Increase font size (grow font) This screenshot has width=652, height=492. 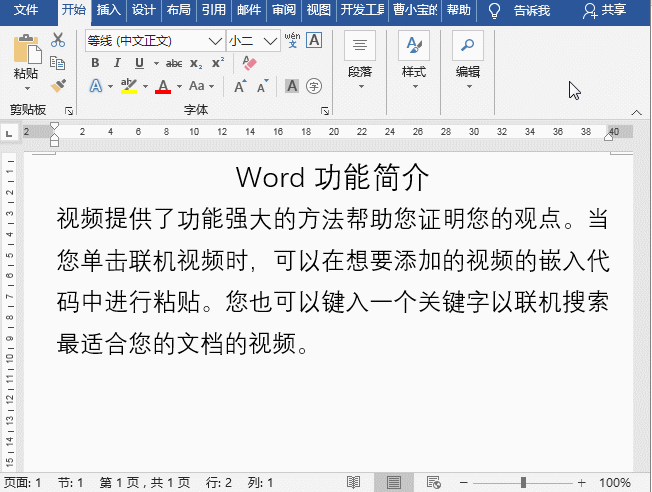[x=240, y=87]
